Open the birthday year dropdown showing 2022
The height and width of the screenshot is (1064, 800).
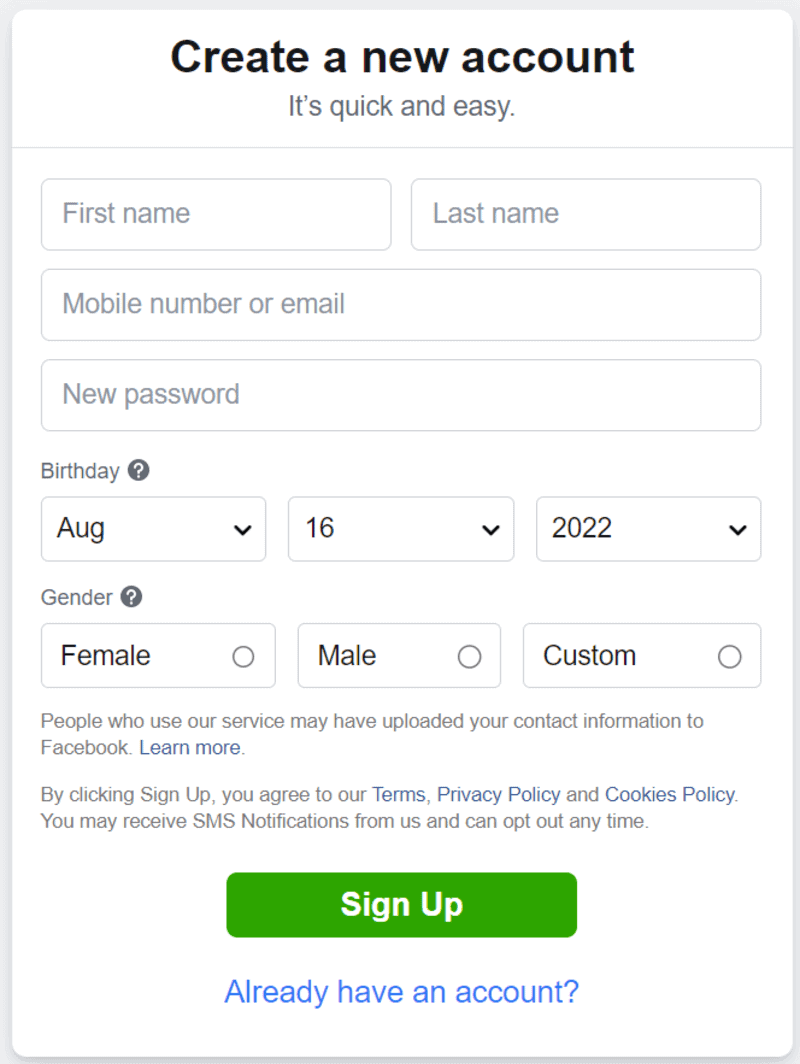pos(648,529)
